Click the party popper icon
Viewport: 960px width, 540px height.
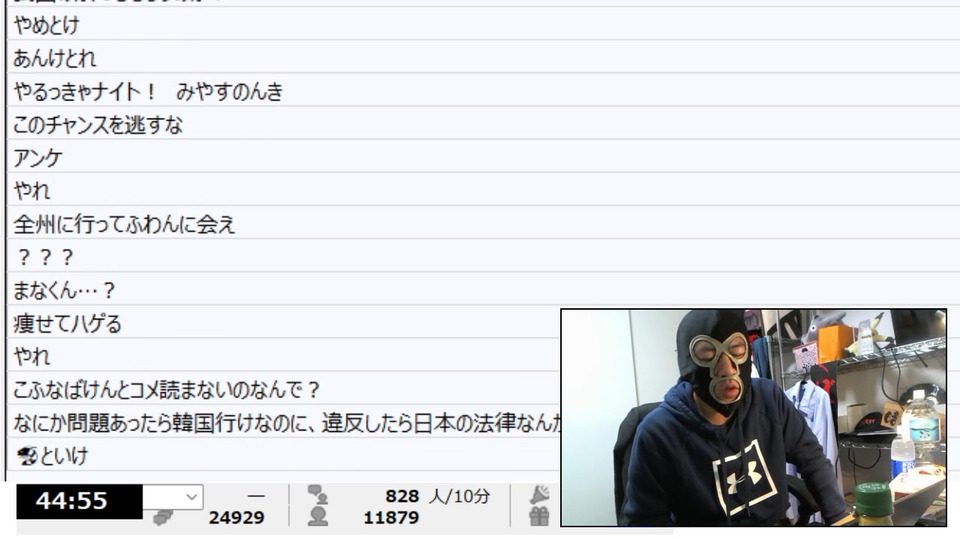point(540,495)
